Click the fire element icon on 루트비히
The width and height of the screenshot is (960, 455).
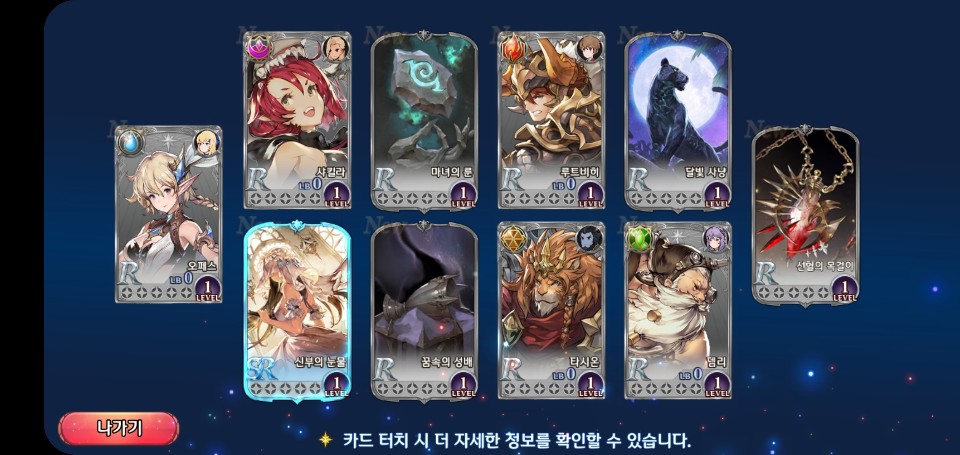[x=512, y=48]
